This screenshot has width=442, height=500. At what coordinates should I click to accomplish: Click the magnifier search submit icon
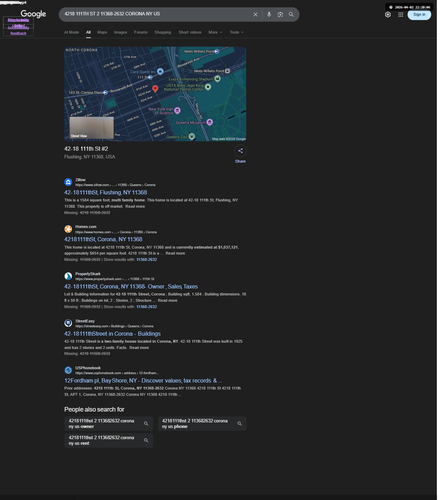pos(291,14)
